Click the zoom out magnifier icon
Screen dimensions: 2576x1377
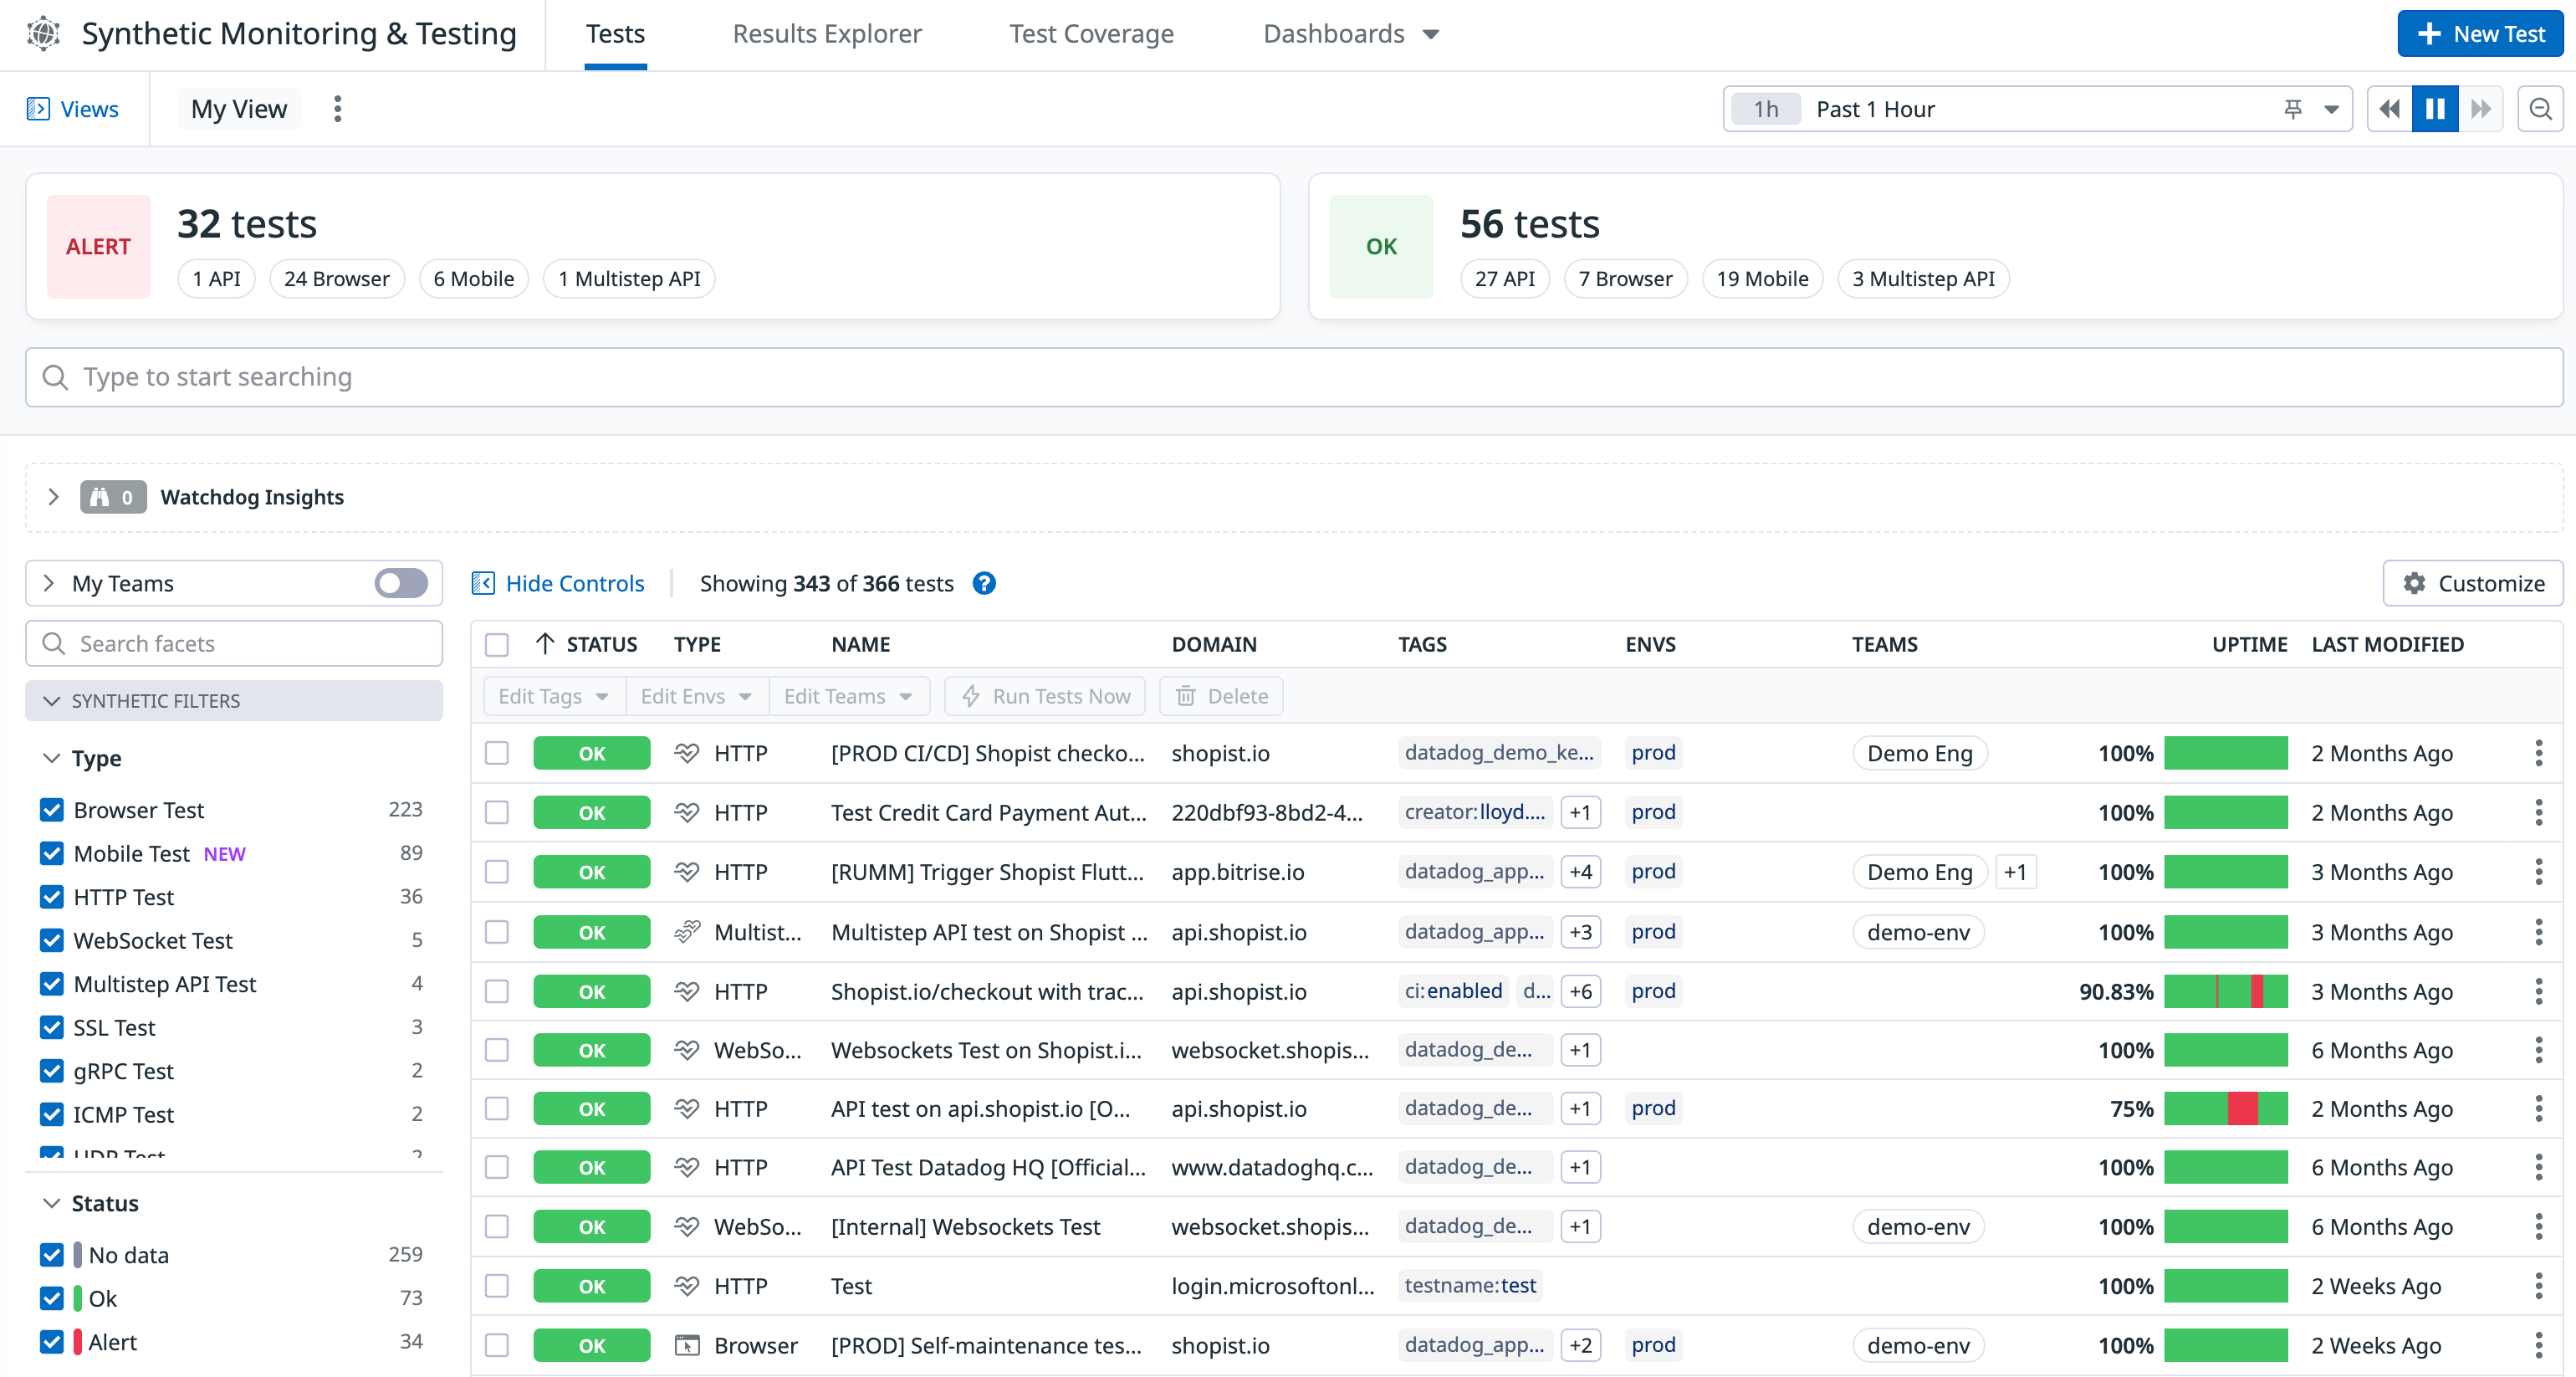point(2540,109)
